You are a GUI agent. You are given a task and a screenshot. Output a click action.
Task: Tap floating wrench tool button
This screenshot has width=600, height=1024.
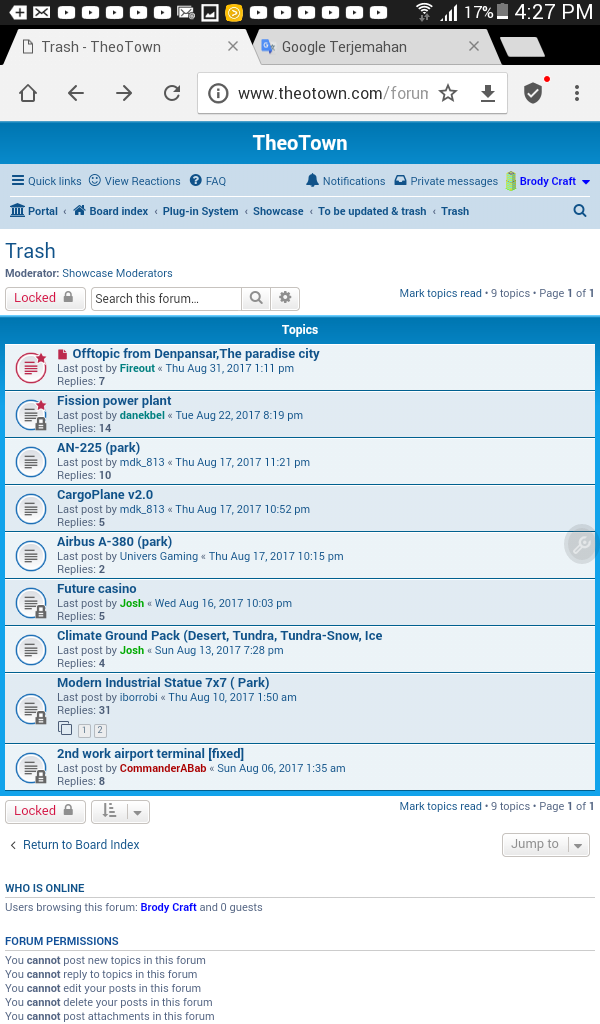point(581,543)
